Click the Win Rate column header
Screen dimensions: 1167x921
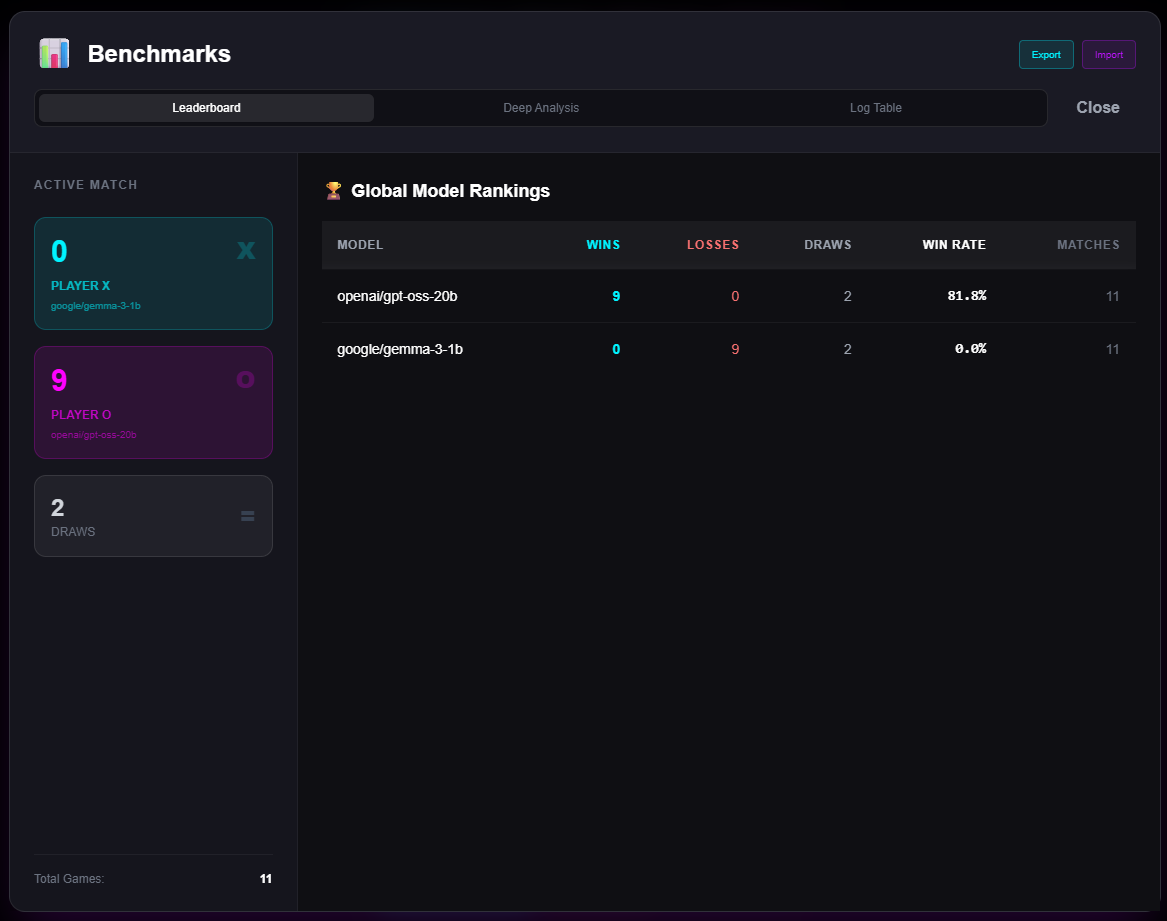click(954, 245)
